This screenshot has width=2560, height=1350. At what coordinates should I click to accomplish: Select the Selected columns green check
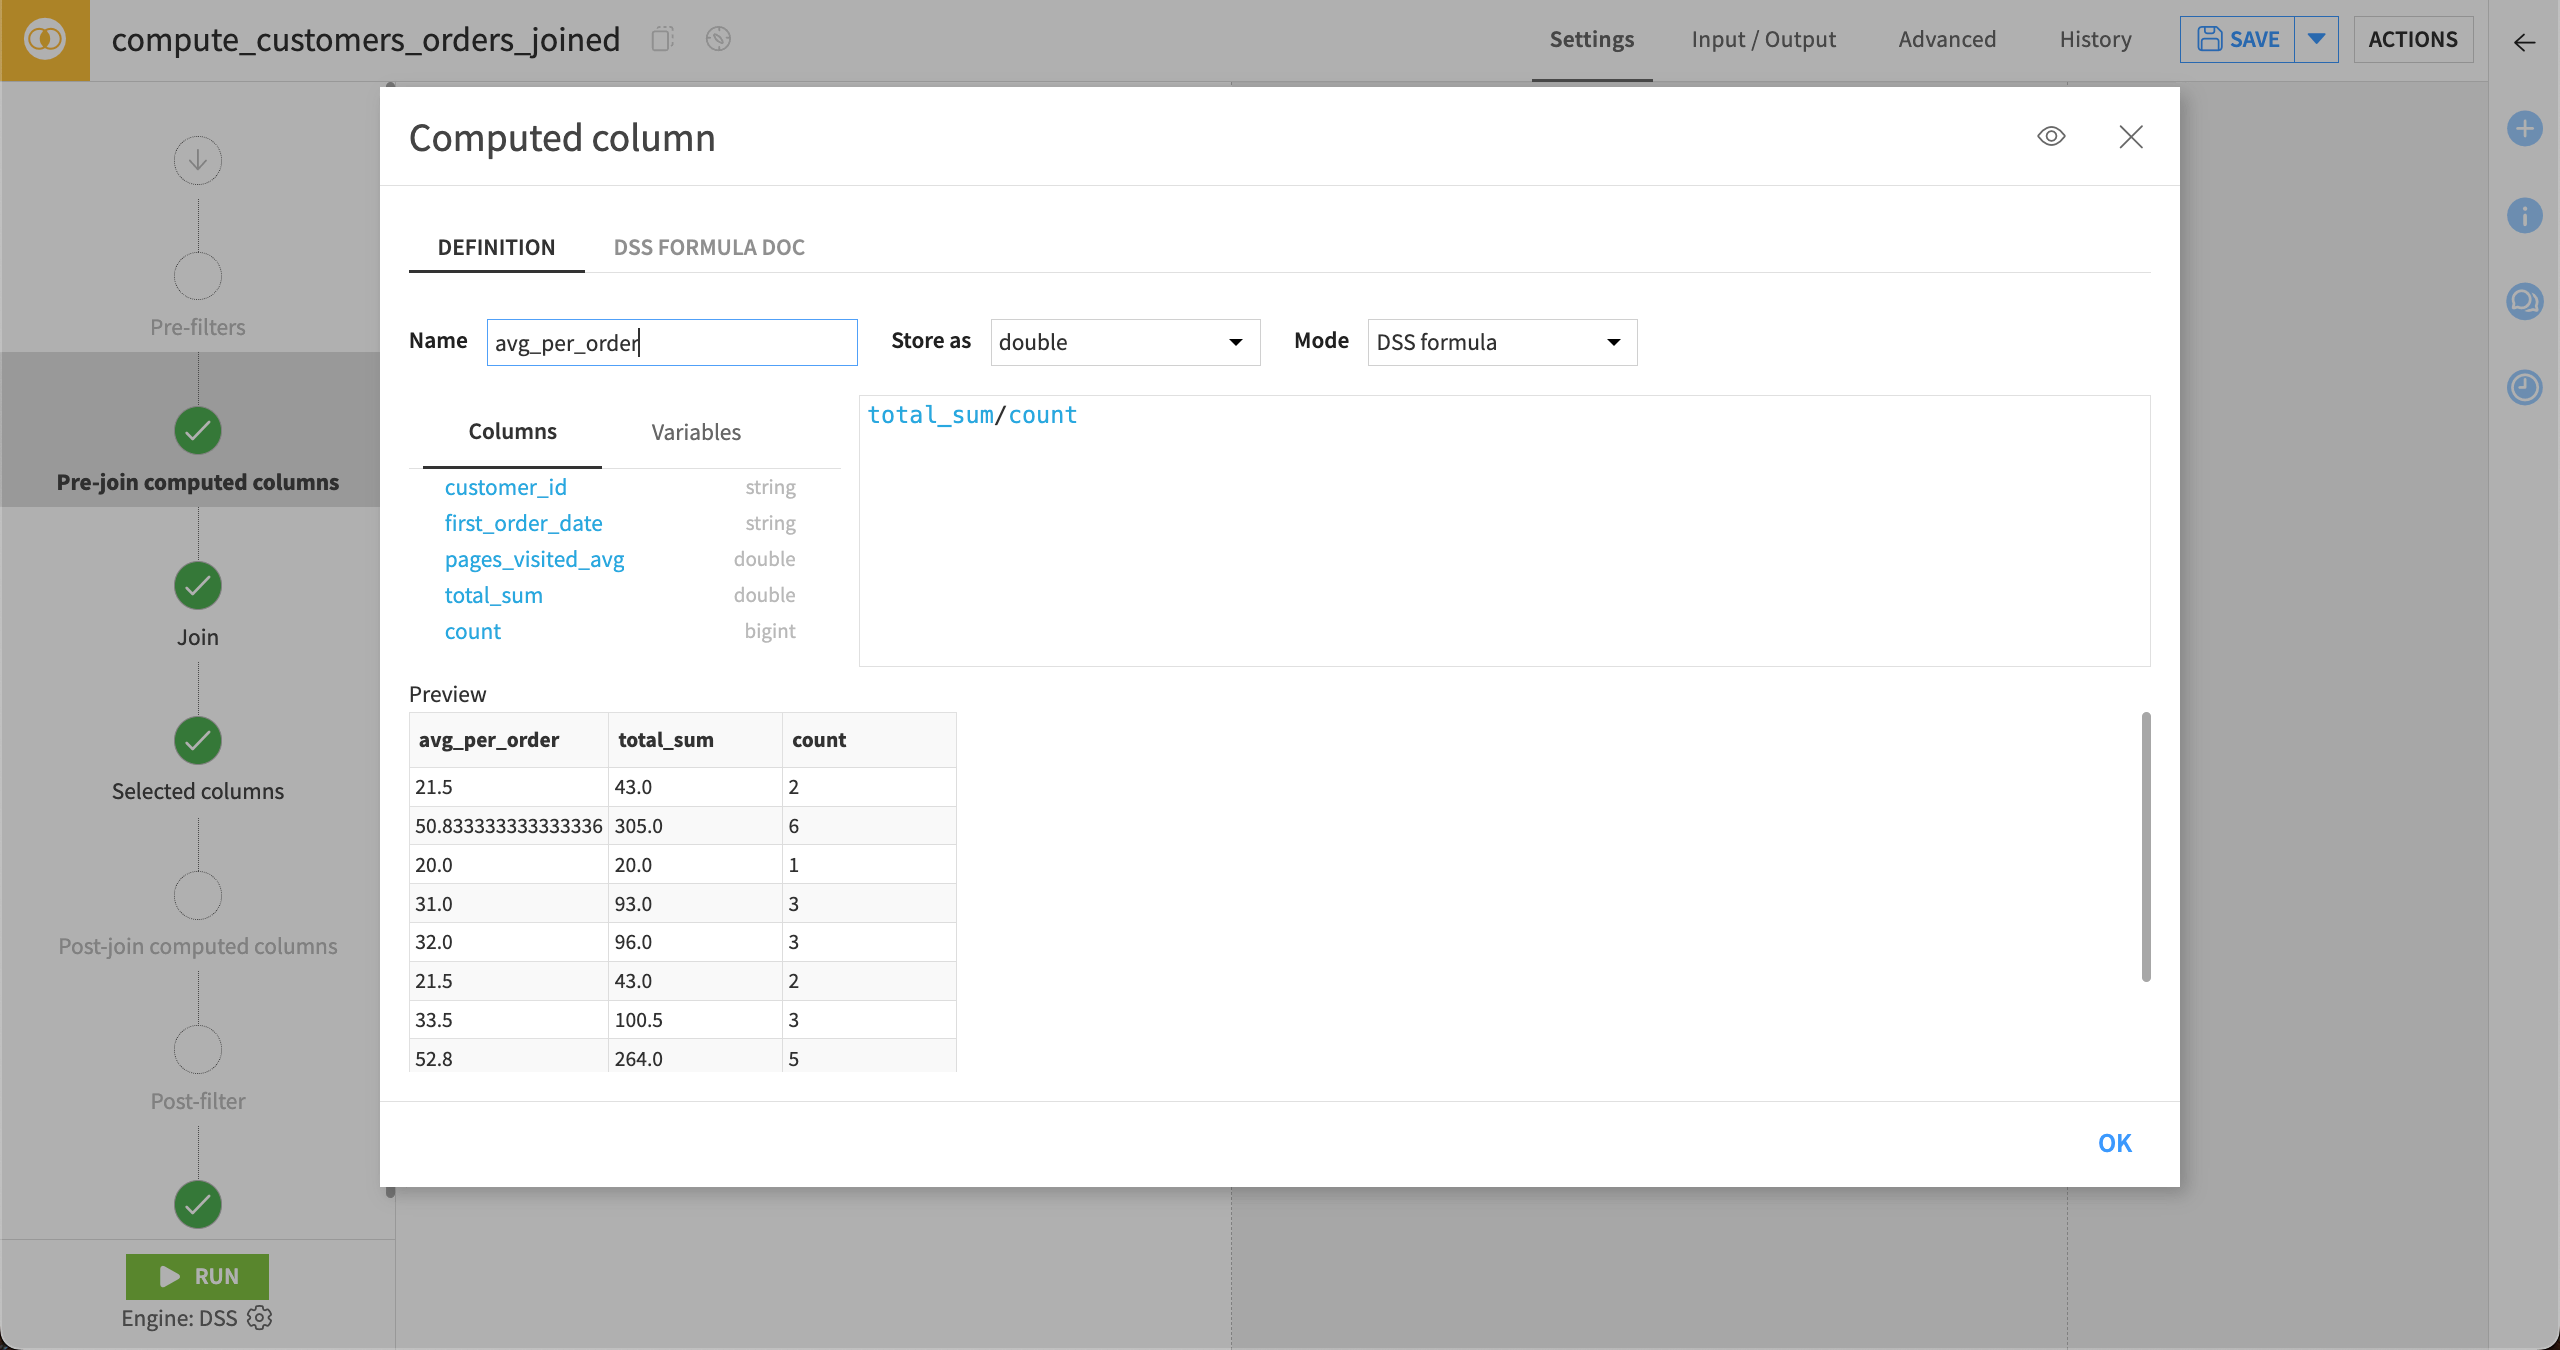198,740
